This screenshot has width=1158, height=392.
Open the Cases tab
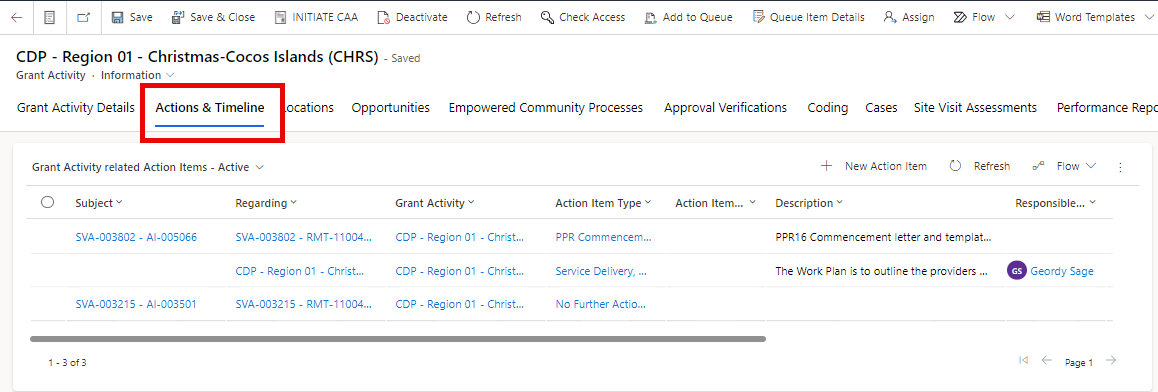tap(881, 108)
